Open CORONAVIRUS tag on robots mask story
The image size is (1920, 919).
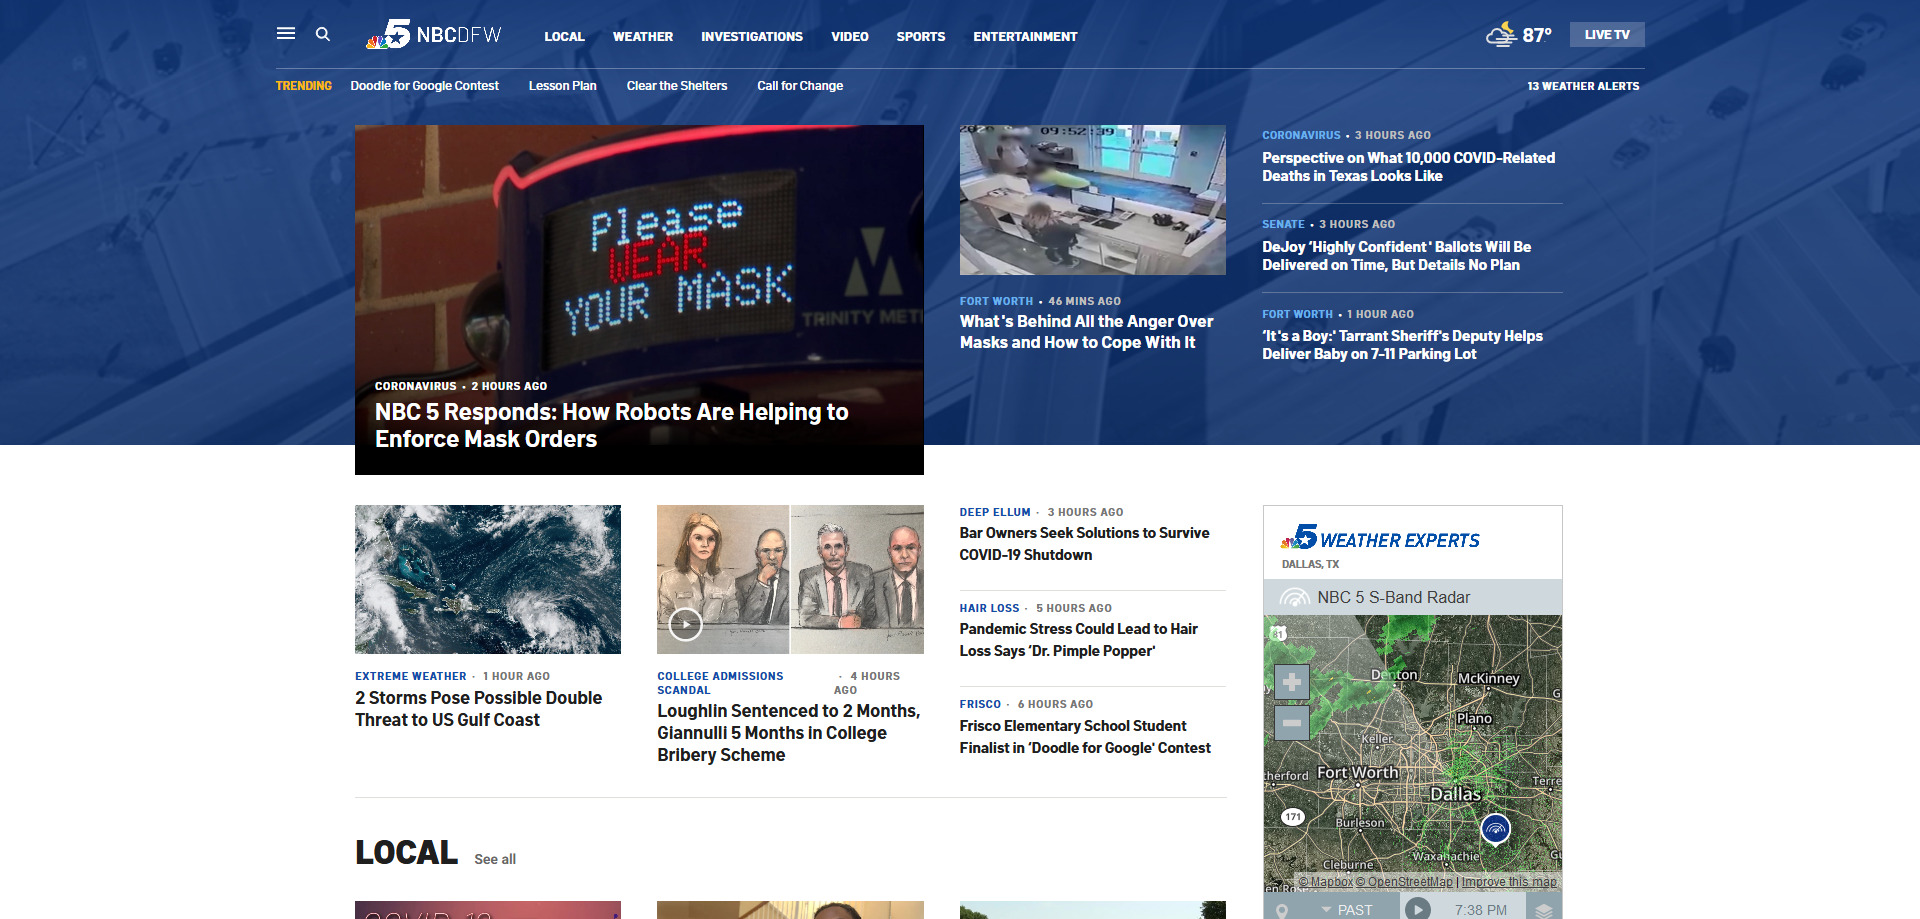pos(415,386)
